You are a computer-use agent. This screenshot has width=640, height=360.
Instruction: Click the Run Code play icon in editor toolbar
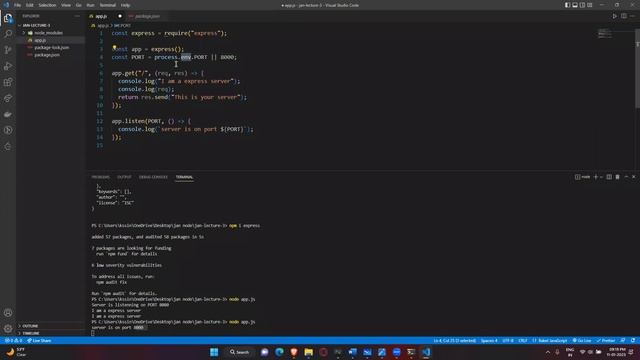pyautogui.click(x=614, y=16)
